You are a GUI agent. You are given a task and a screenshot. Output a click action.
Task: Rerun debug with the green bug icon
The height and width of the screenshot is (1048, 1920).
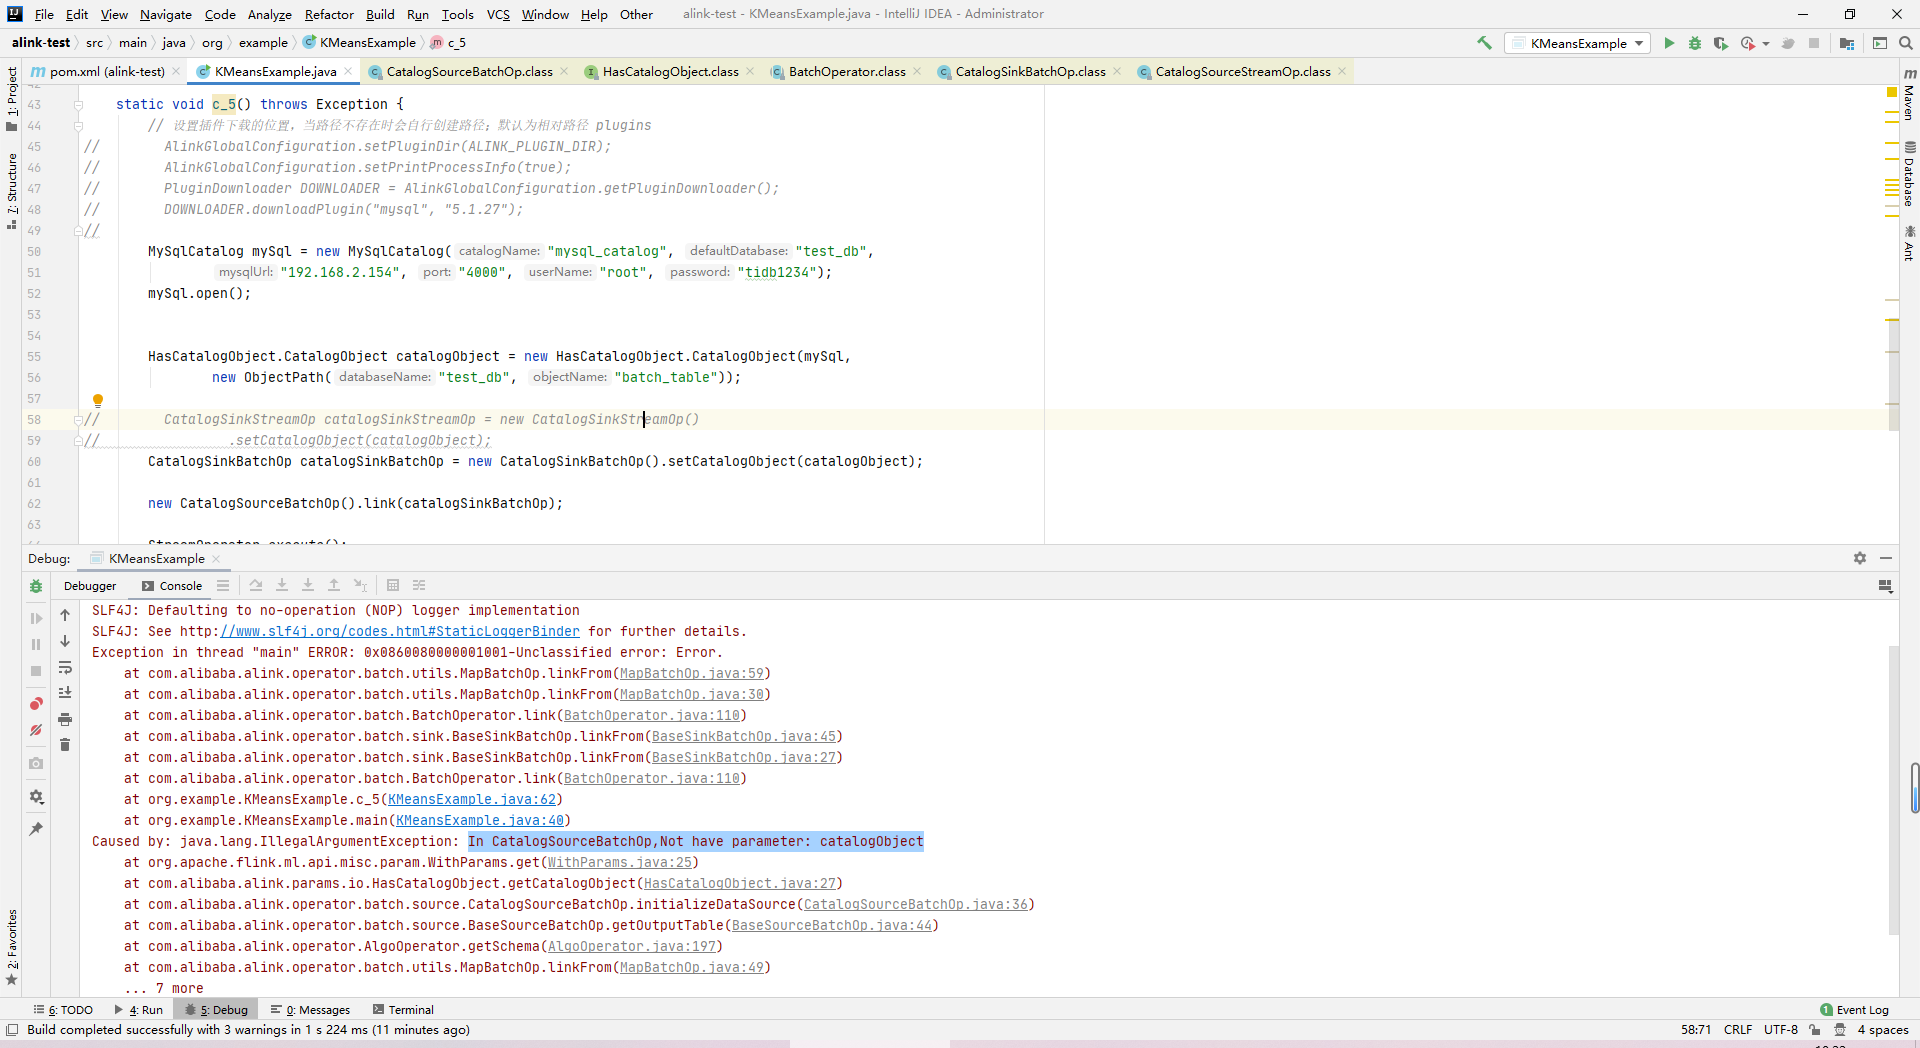tap(36, 586)
